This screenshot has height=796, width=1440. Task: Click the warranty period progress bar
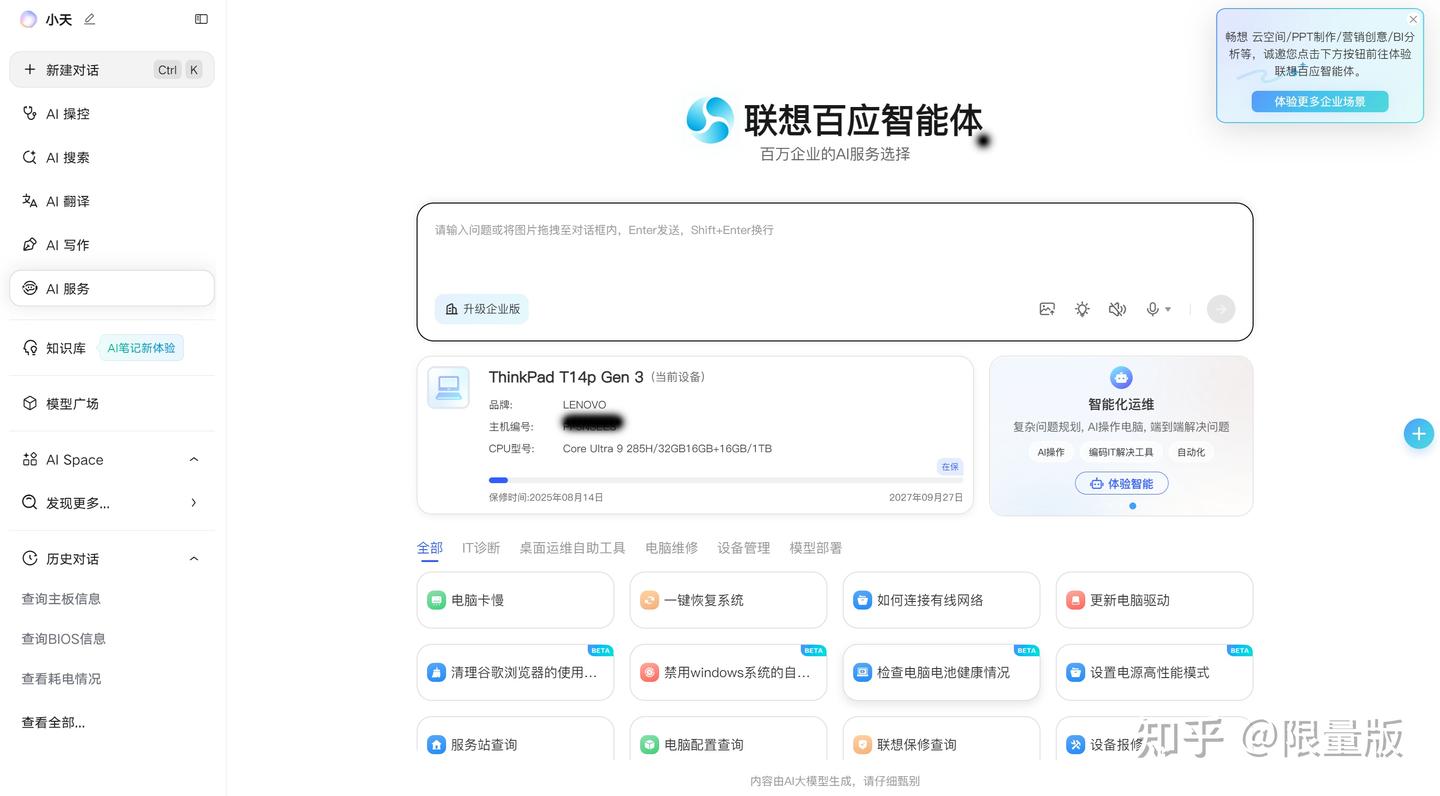click(726, 481)
